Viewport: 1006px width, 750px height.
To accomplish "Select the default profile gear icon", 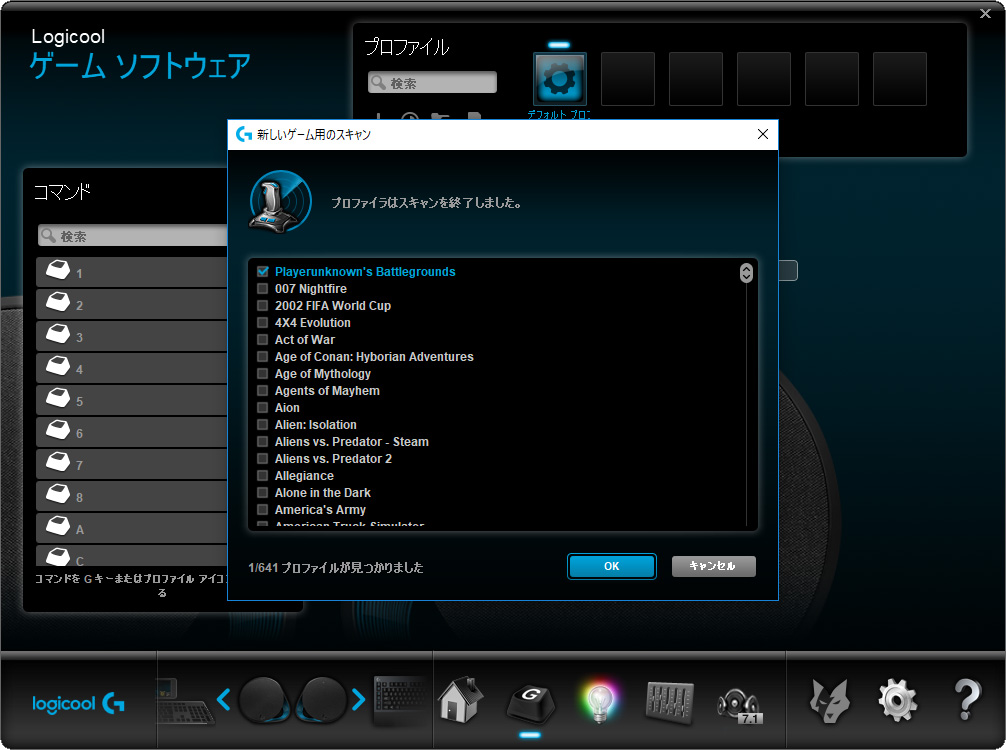I will pyautogui.click(x=559, y=79).
